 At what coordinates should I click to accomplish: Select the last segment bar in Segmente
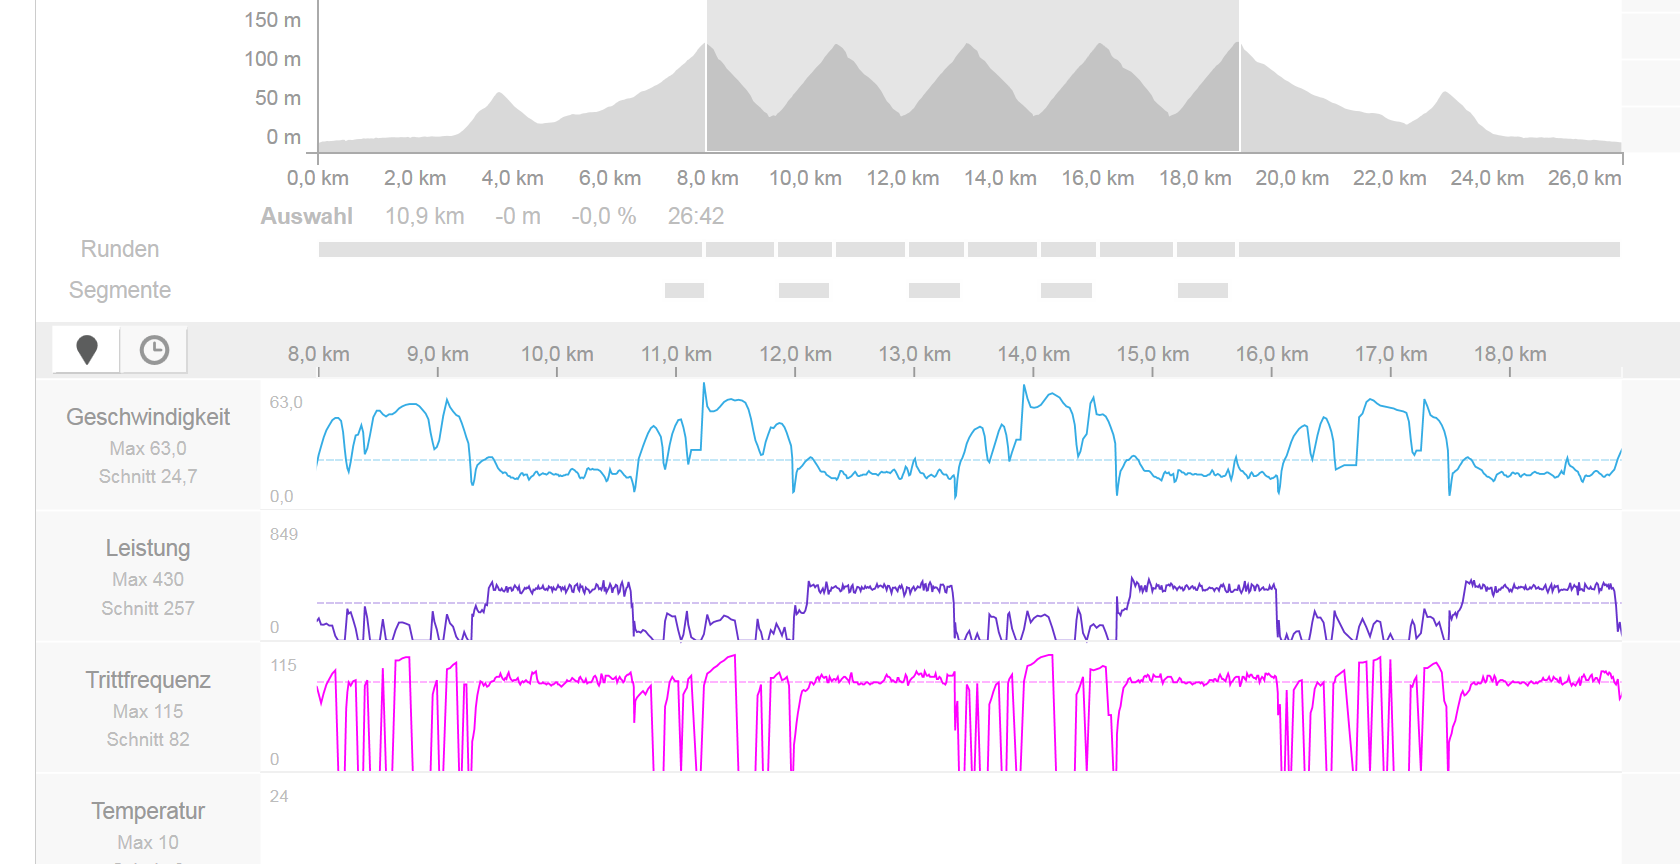point(1202,291)
